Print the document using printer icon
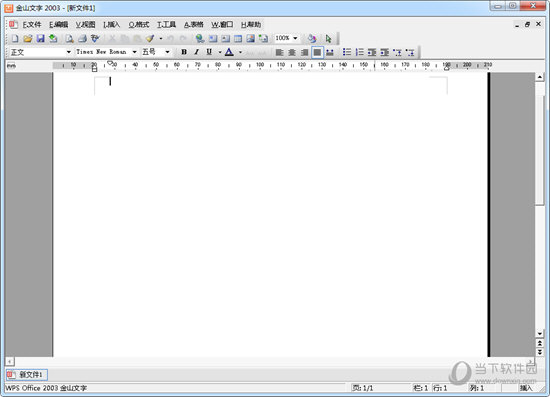 point(82,39)
